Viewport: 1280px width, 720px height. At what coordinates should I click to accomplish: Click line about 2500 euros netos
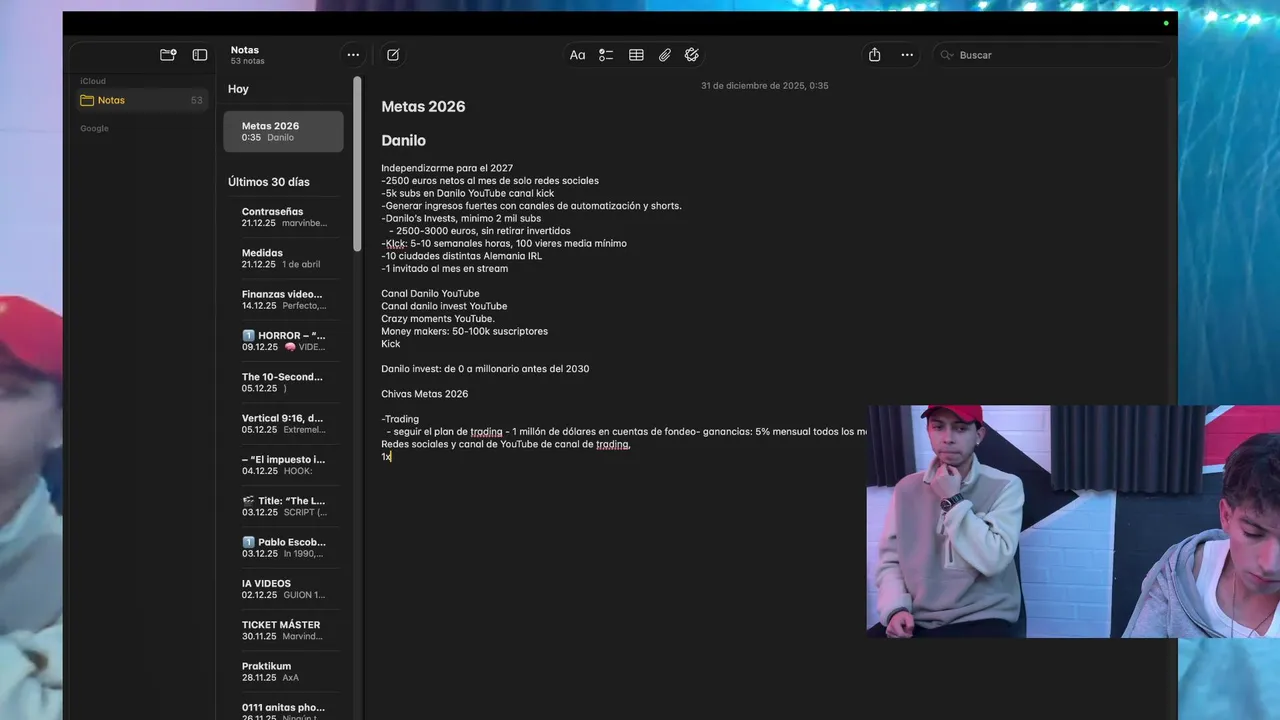(x=490, y=181)
